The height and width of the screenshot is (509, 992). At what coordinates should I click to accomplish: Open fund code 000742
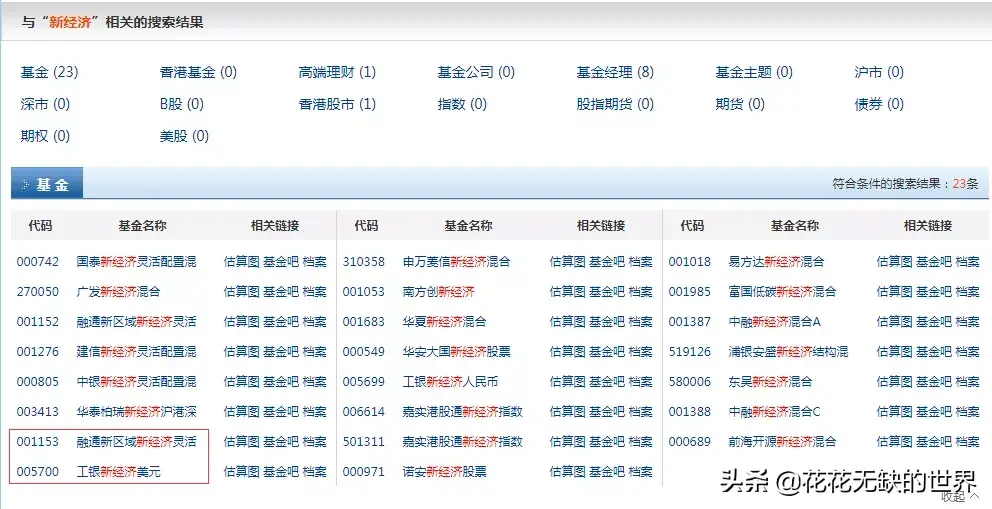37,261
